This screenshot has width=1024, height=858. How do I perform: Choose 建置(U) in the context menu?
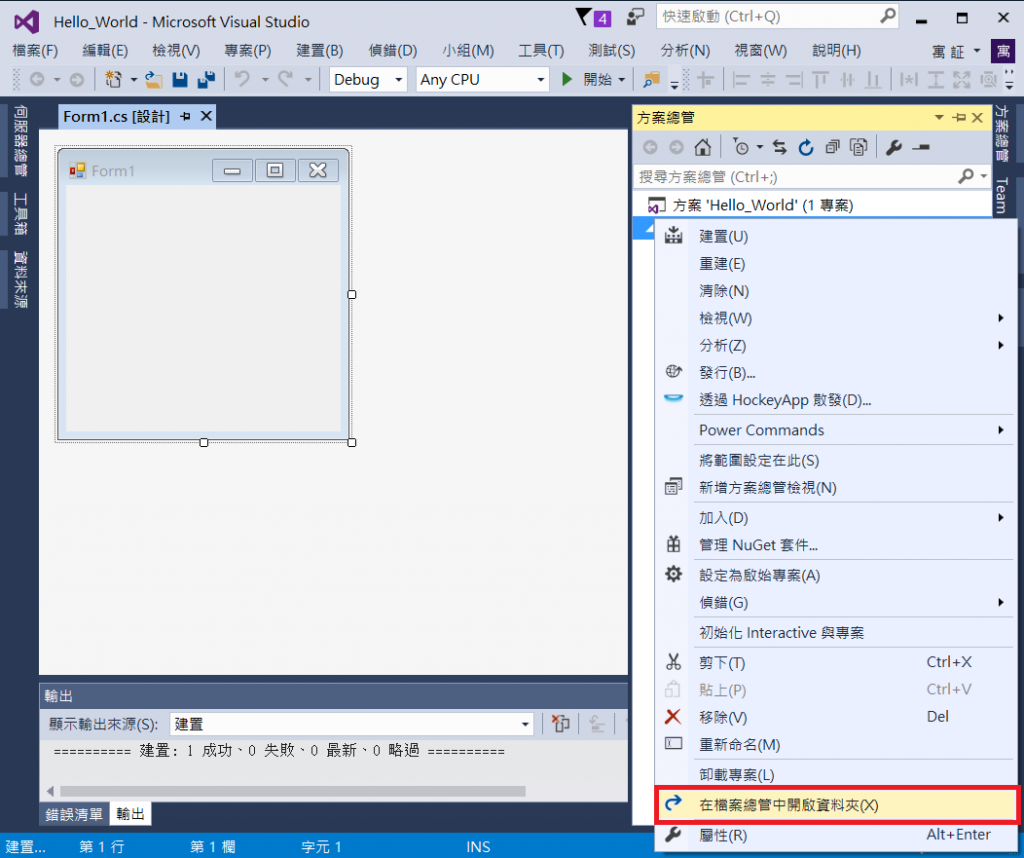(x=835, y=236)
